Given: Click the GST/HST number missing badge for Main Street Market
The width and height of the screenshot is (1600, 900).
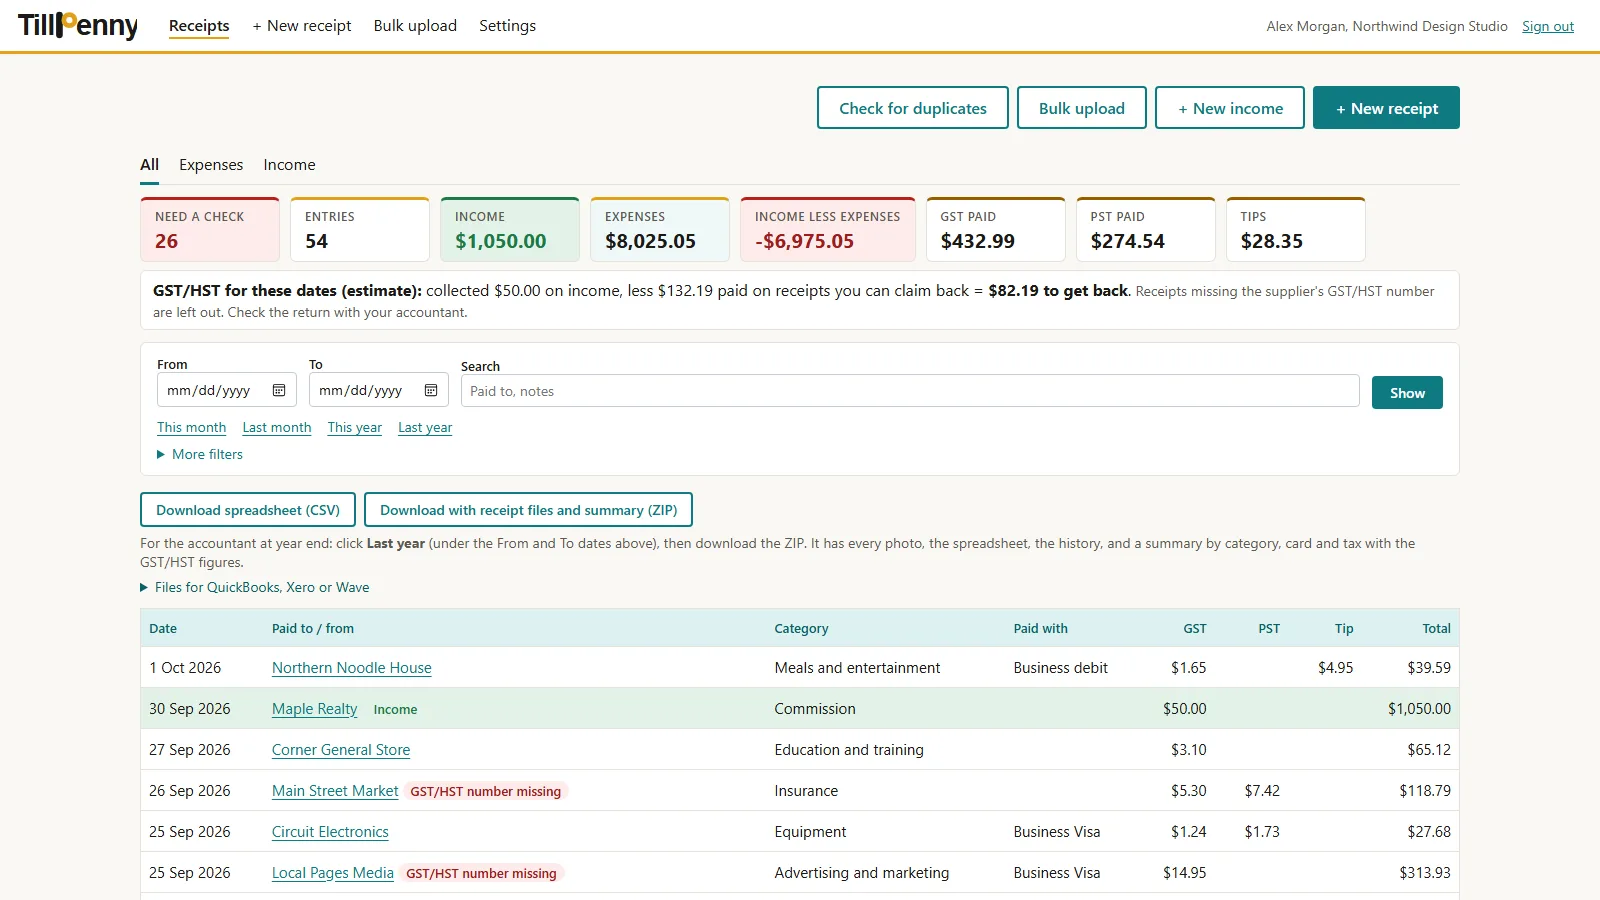Looking at the screenshot, I should (x=486, y=791).
